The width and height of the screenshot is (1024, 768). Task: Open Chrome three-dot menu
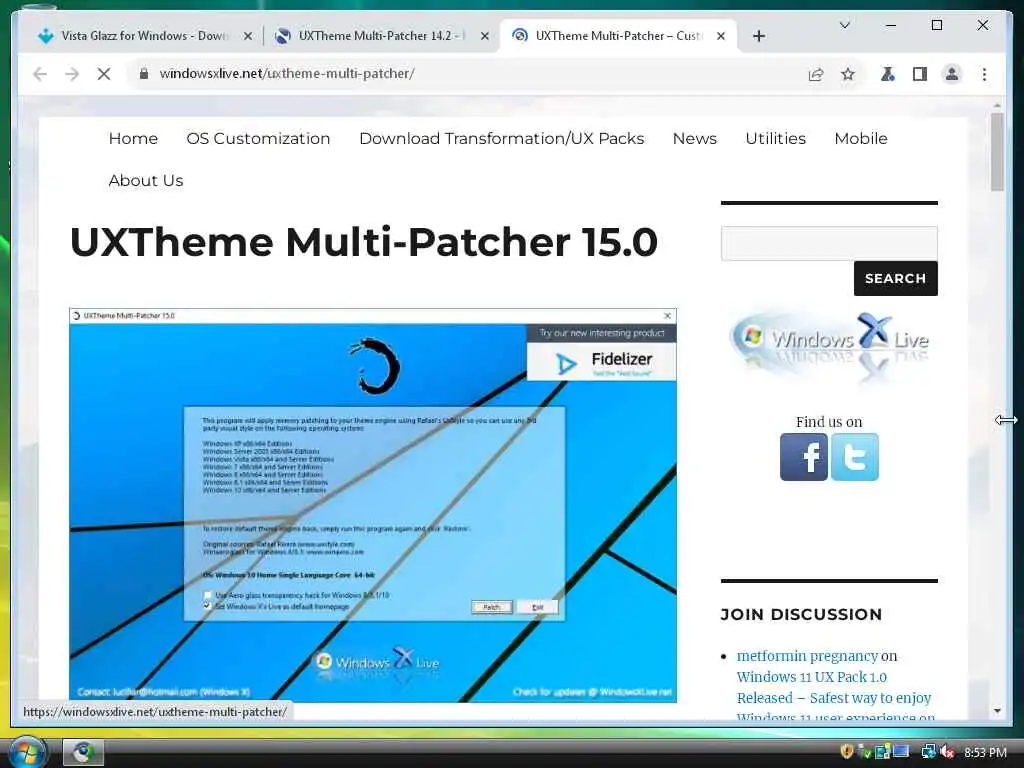tap(984, 74)
